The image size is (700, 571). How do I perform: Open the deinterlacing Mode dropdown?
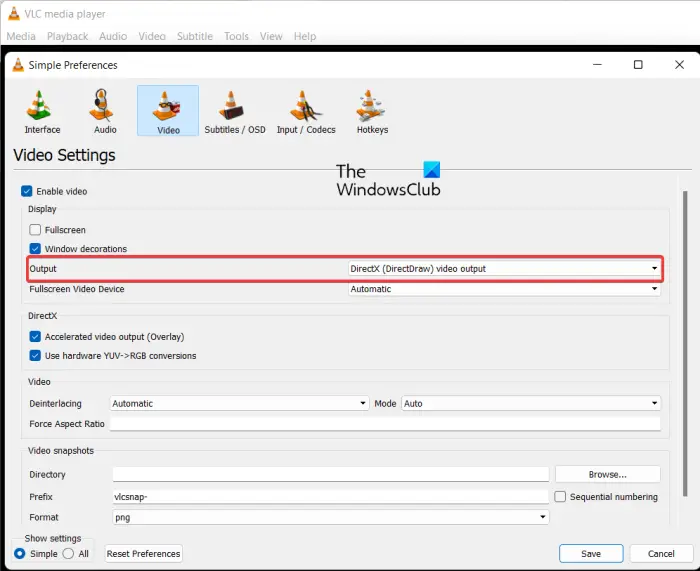tap(531, 403)
